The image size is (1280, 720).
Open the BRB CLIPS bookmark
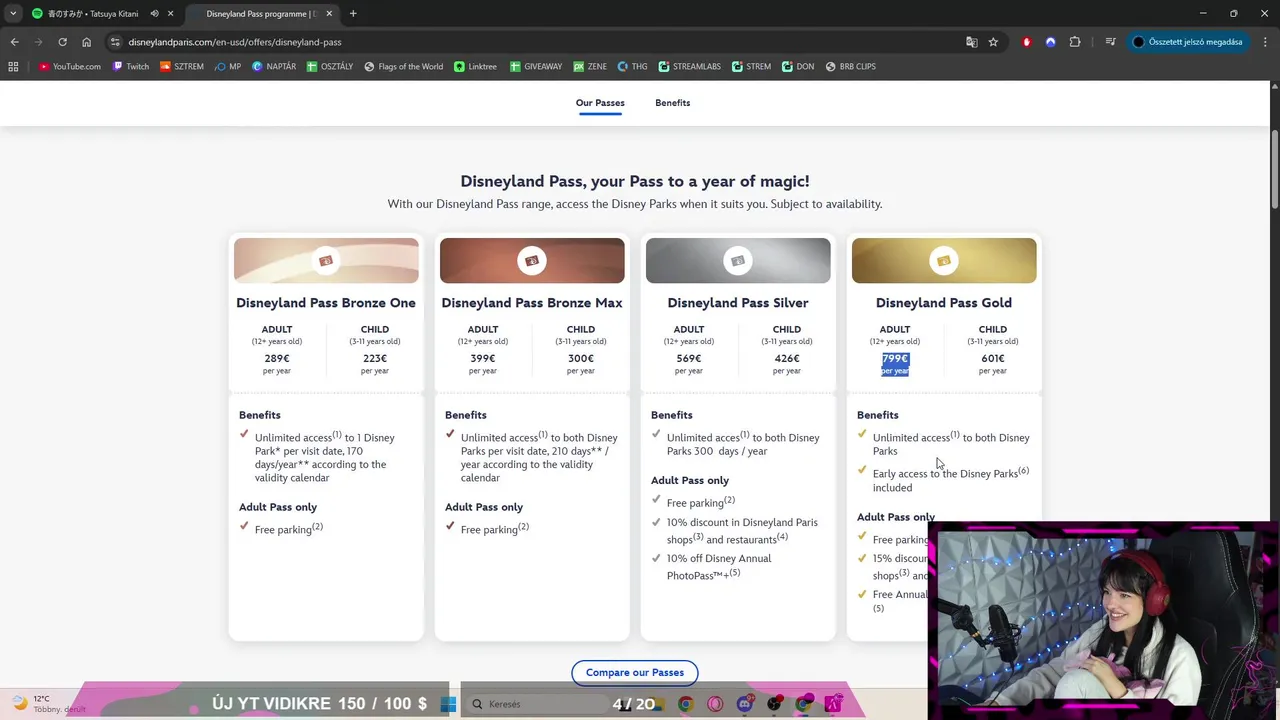tap(851, 66)
